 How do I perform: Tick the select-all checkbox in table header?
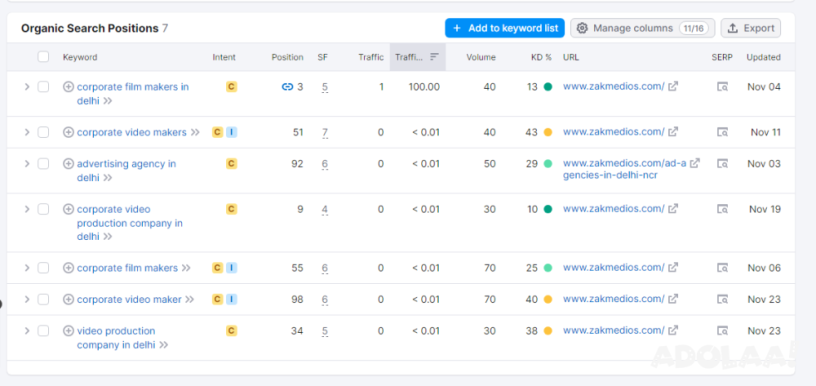pyautogui.click(x=43, y=57)
